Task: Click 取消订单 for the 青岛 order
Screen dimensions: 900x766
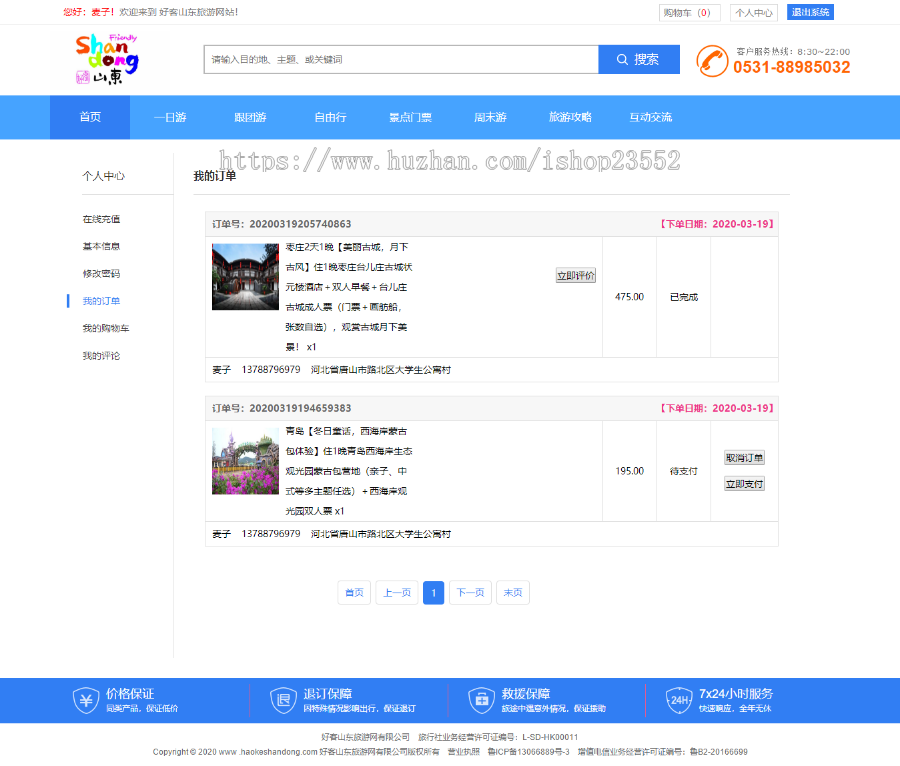Action: click(744, 458)
